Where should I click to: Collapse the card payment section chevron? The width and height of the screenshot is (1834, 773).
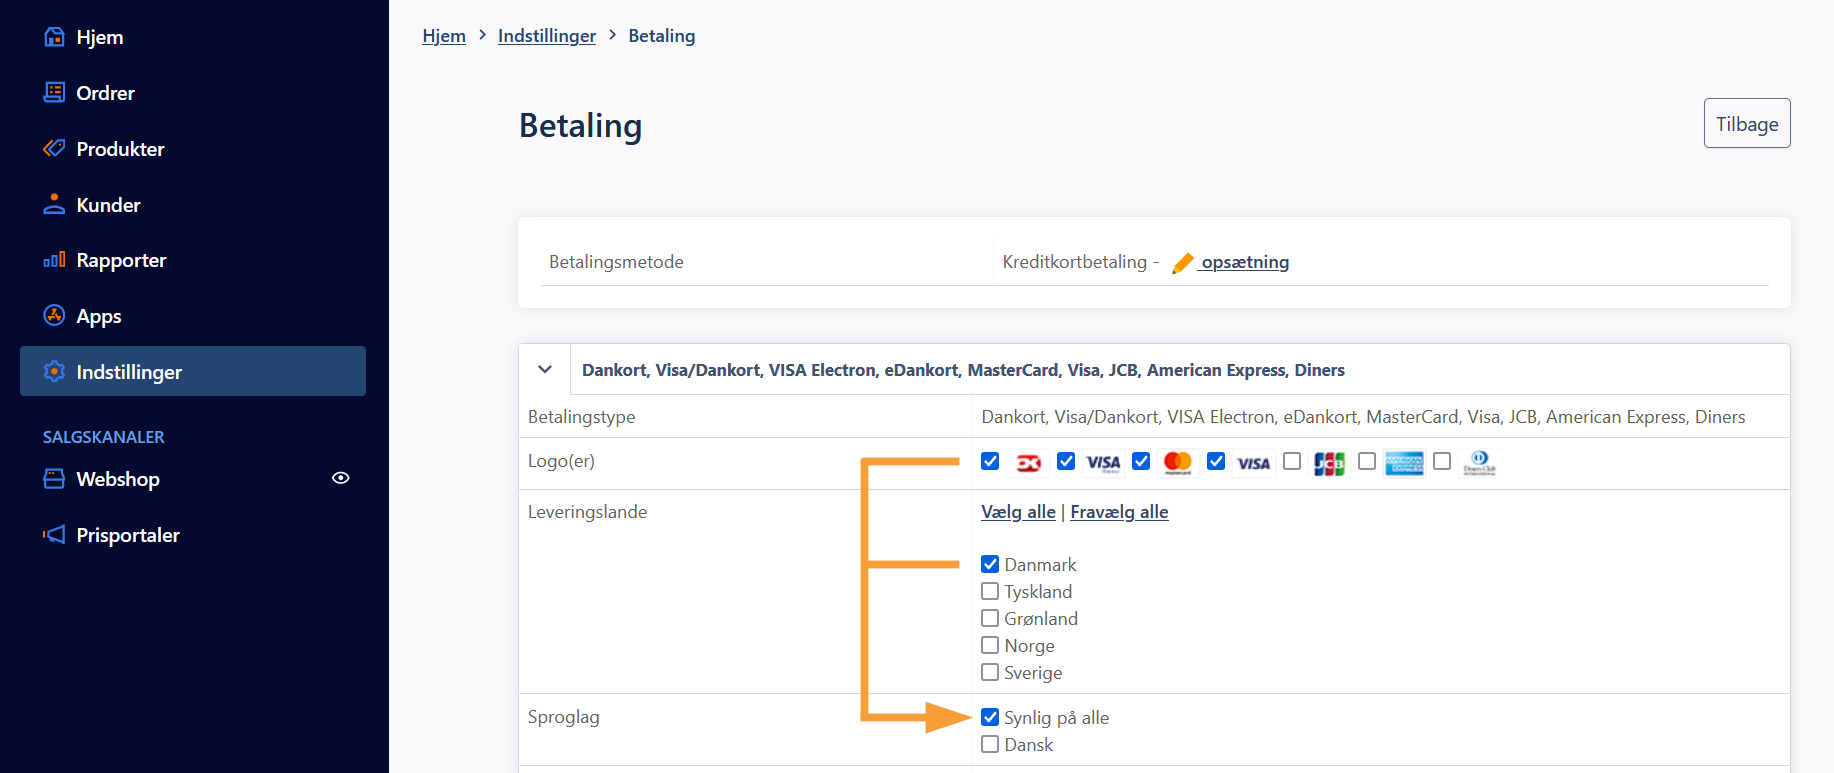(x=545, y=369)
